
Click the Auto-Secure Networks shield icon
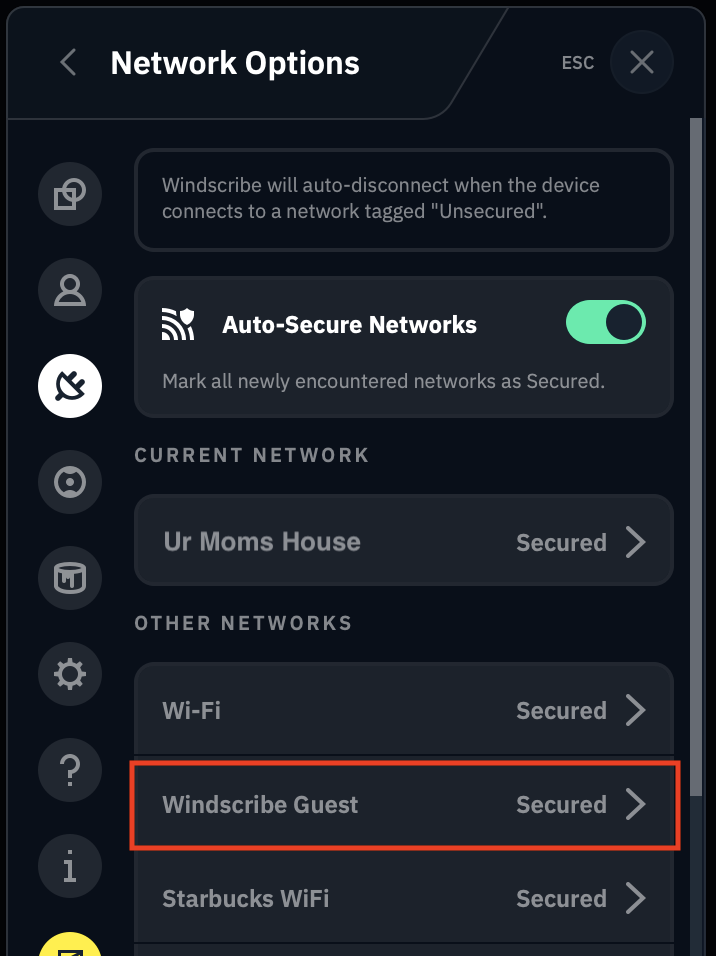tap(178, 322)
